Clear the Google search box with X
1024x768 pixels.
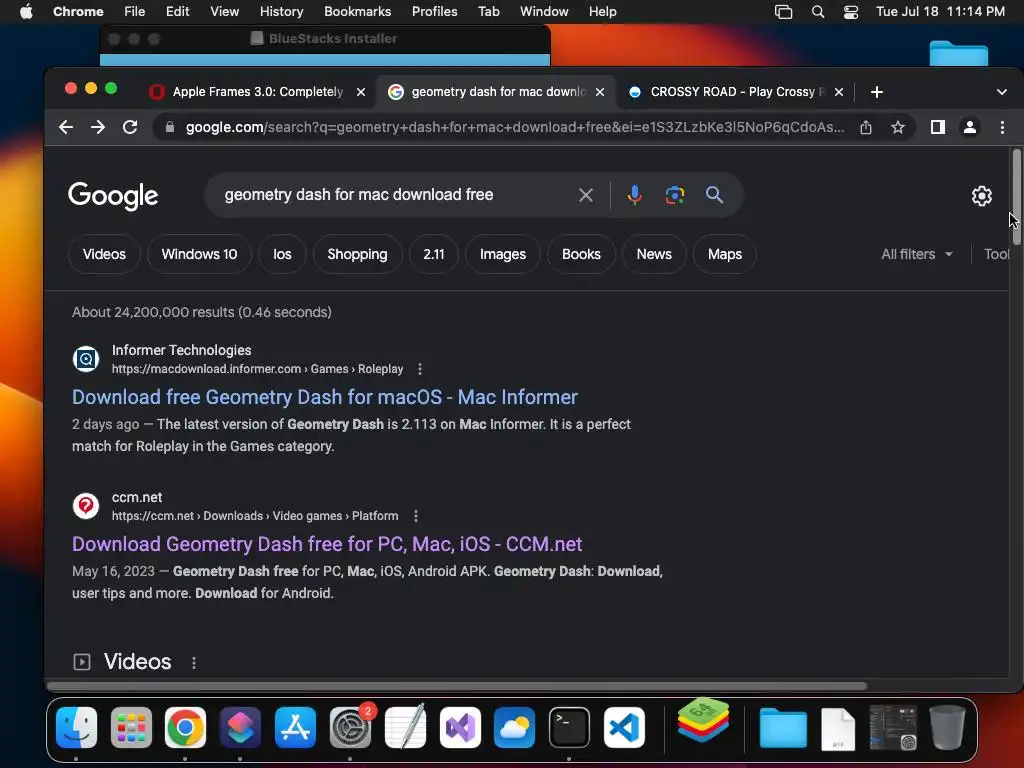[586, 195]
